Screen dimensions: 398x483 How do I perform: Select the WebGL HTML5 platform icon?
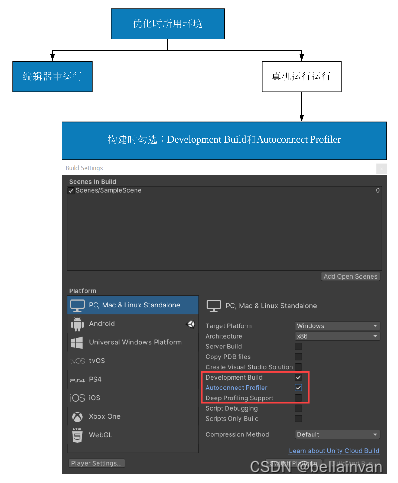pos(77,435)
